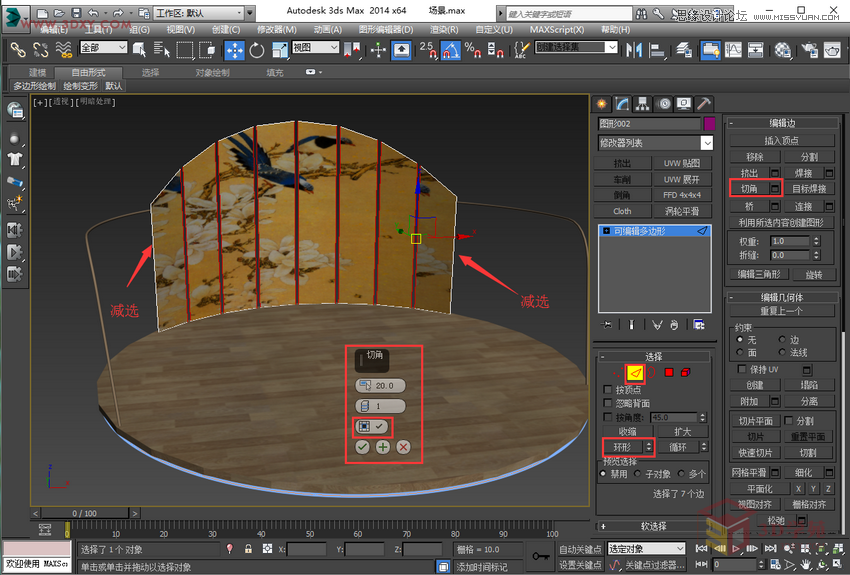Enable 按角度 checkbox
This screenshot has width=850, height=575.
pos(608,417)
